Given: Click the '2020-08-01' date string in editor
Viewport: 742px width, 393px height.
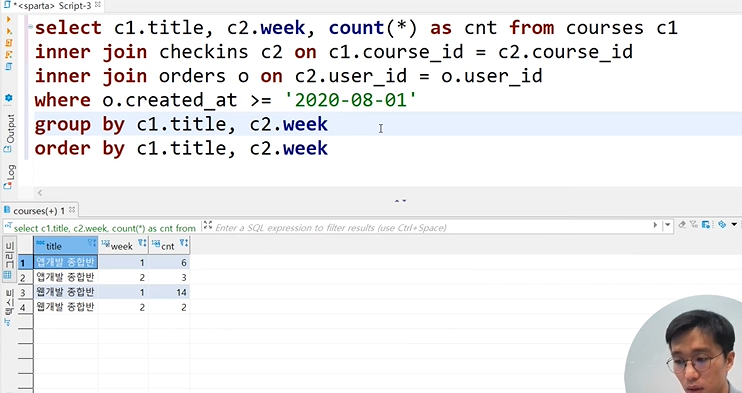Looking at the screenshot, I should (351, 100).
